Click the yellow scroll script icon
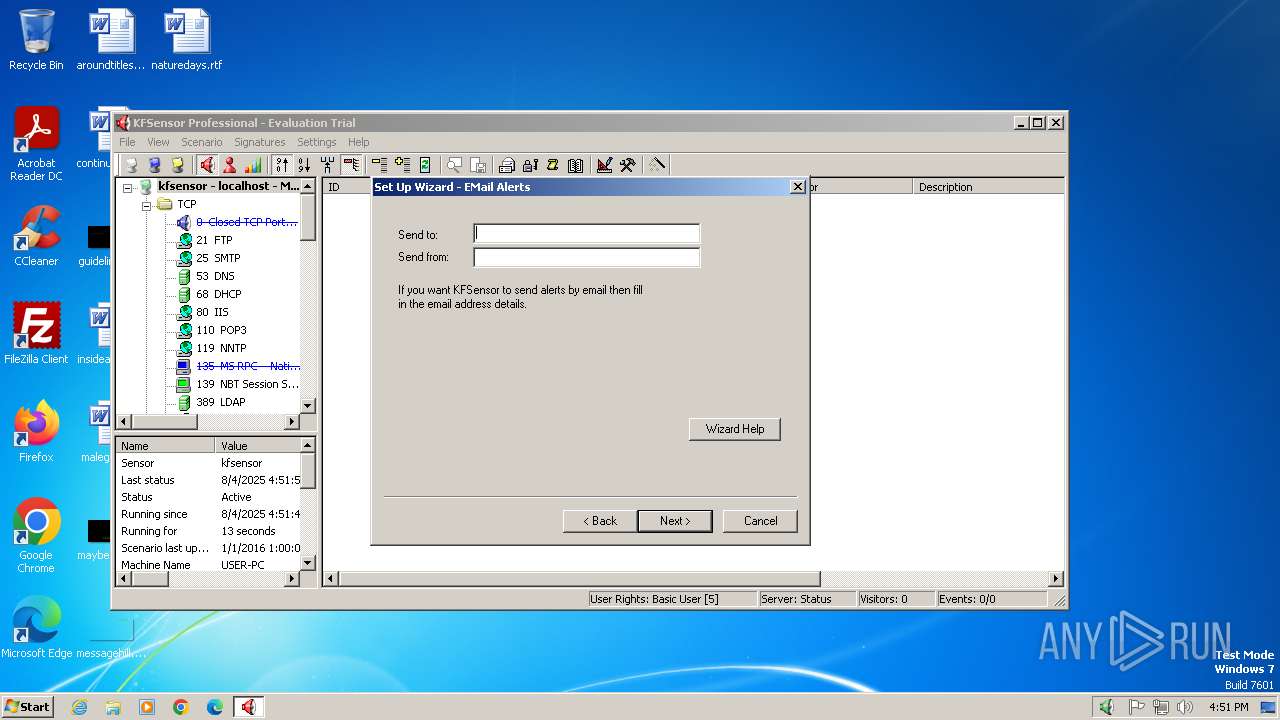Screen dimensions: 1280x720 click(552, 165)
